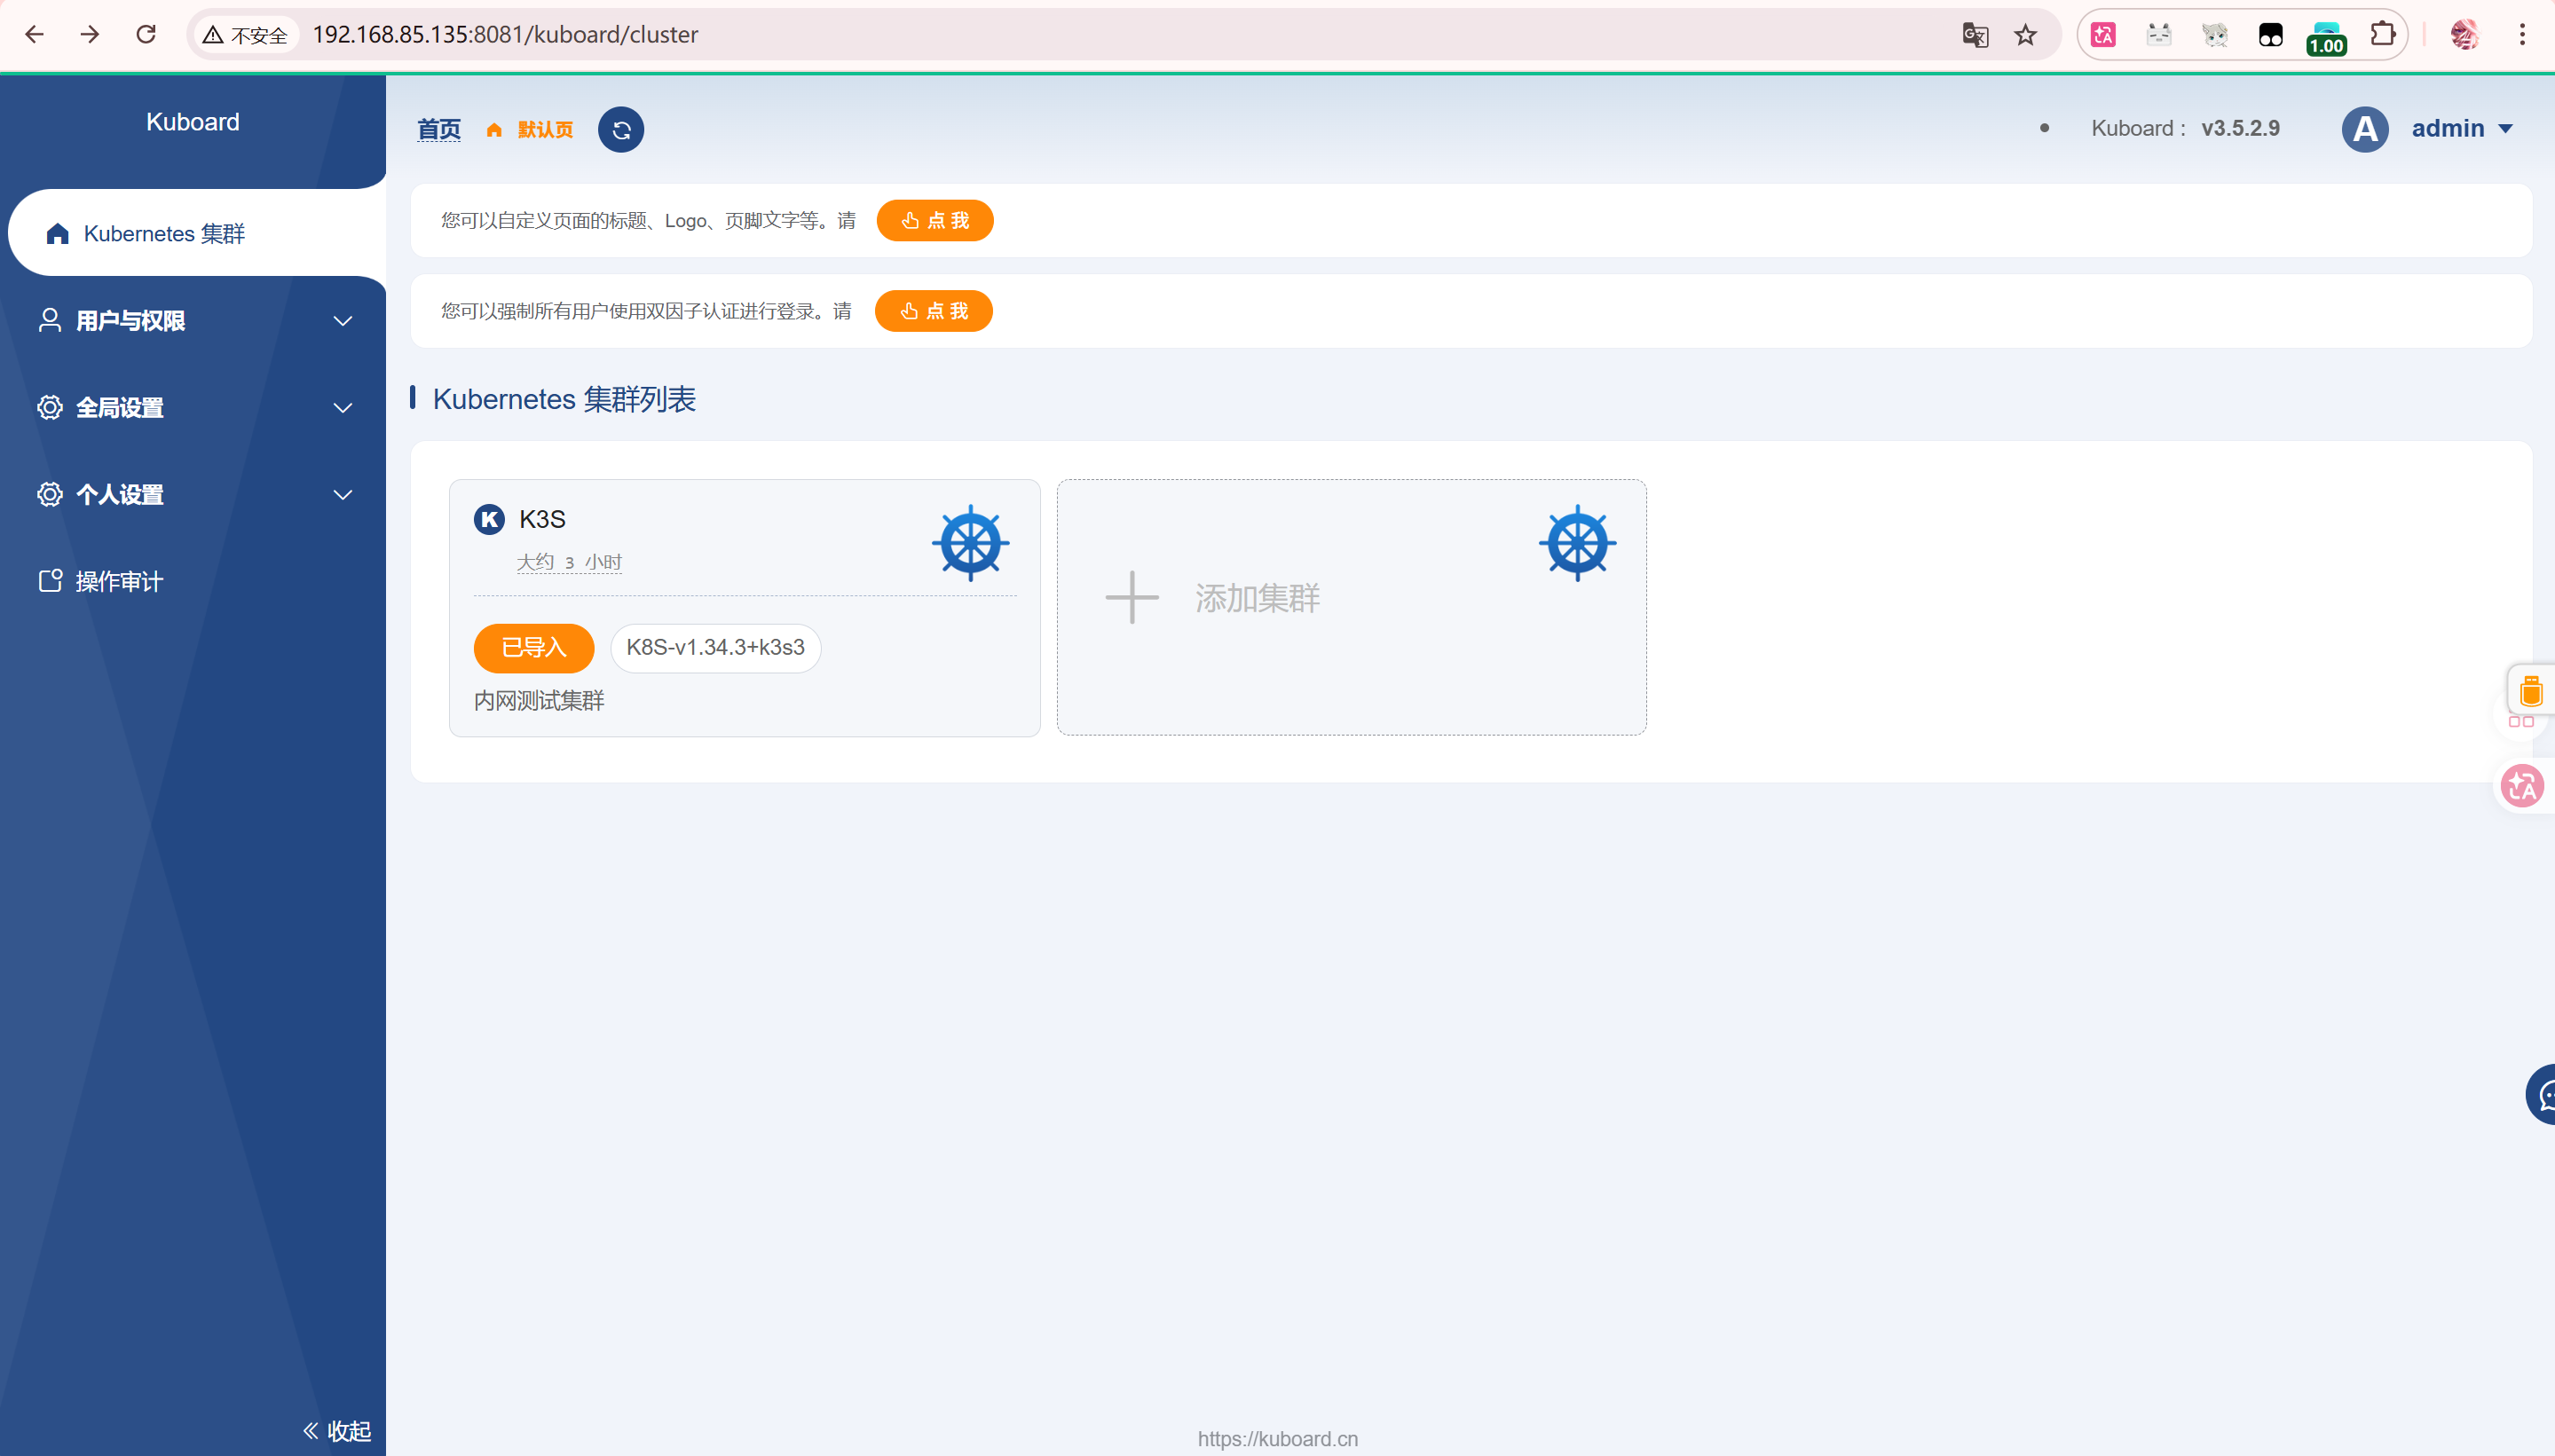This screenshot has width=2555, height=1456.
Task: Click the chat support bubble at right edge
Action: [x=2543, y=1095]
